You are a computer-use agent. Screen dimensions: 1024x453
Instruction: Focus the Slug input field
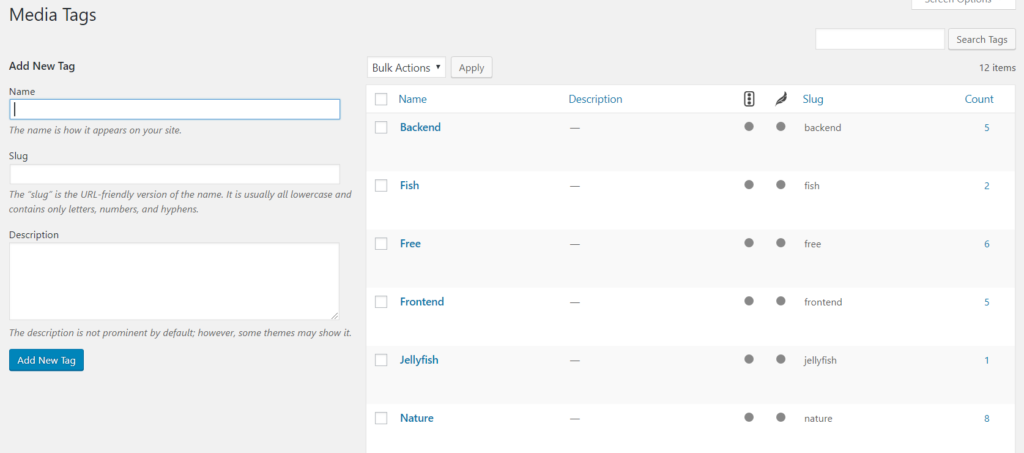174,174
